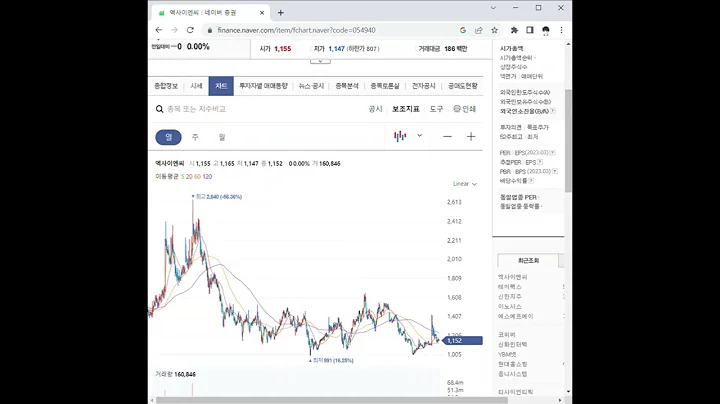
Task: Open the 보조지표 indicators menu
Action: tap(405, 109)
